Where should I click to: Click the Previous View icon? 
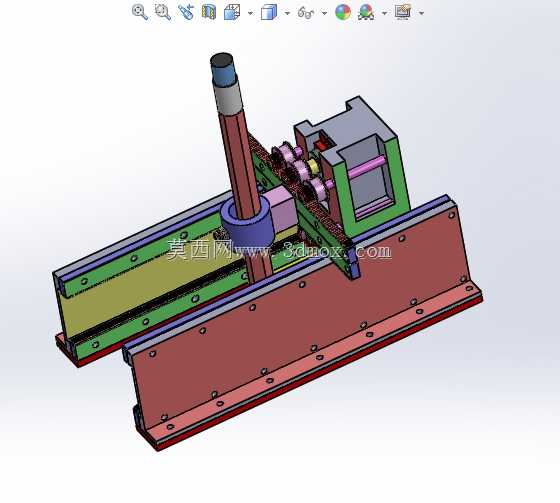pyautogui.click(x=186, y=12)
